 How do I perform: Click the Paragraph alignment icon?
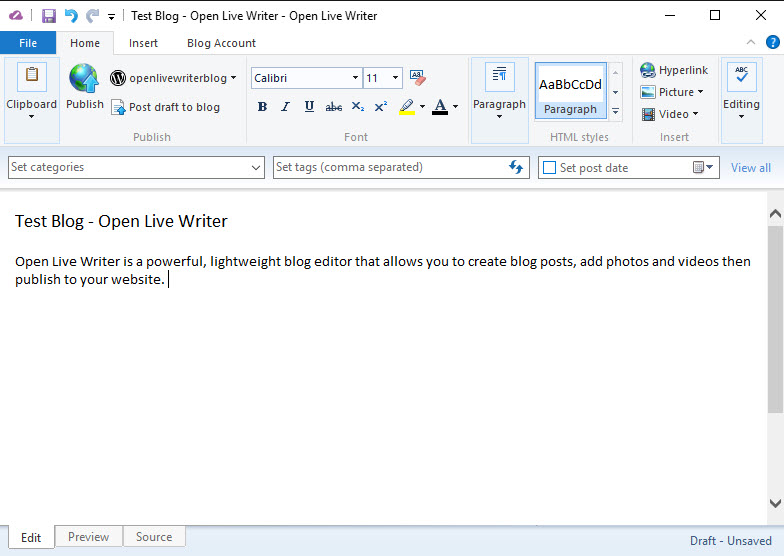click(x=500, y=76)
